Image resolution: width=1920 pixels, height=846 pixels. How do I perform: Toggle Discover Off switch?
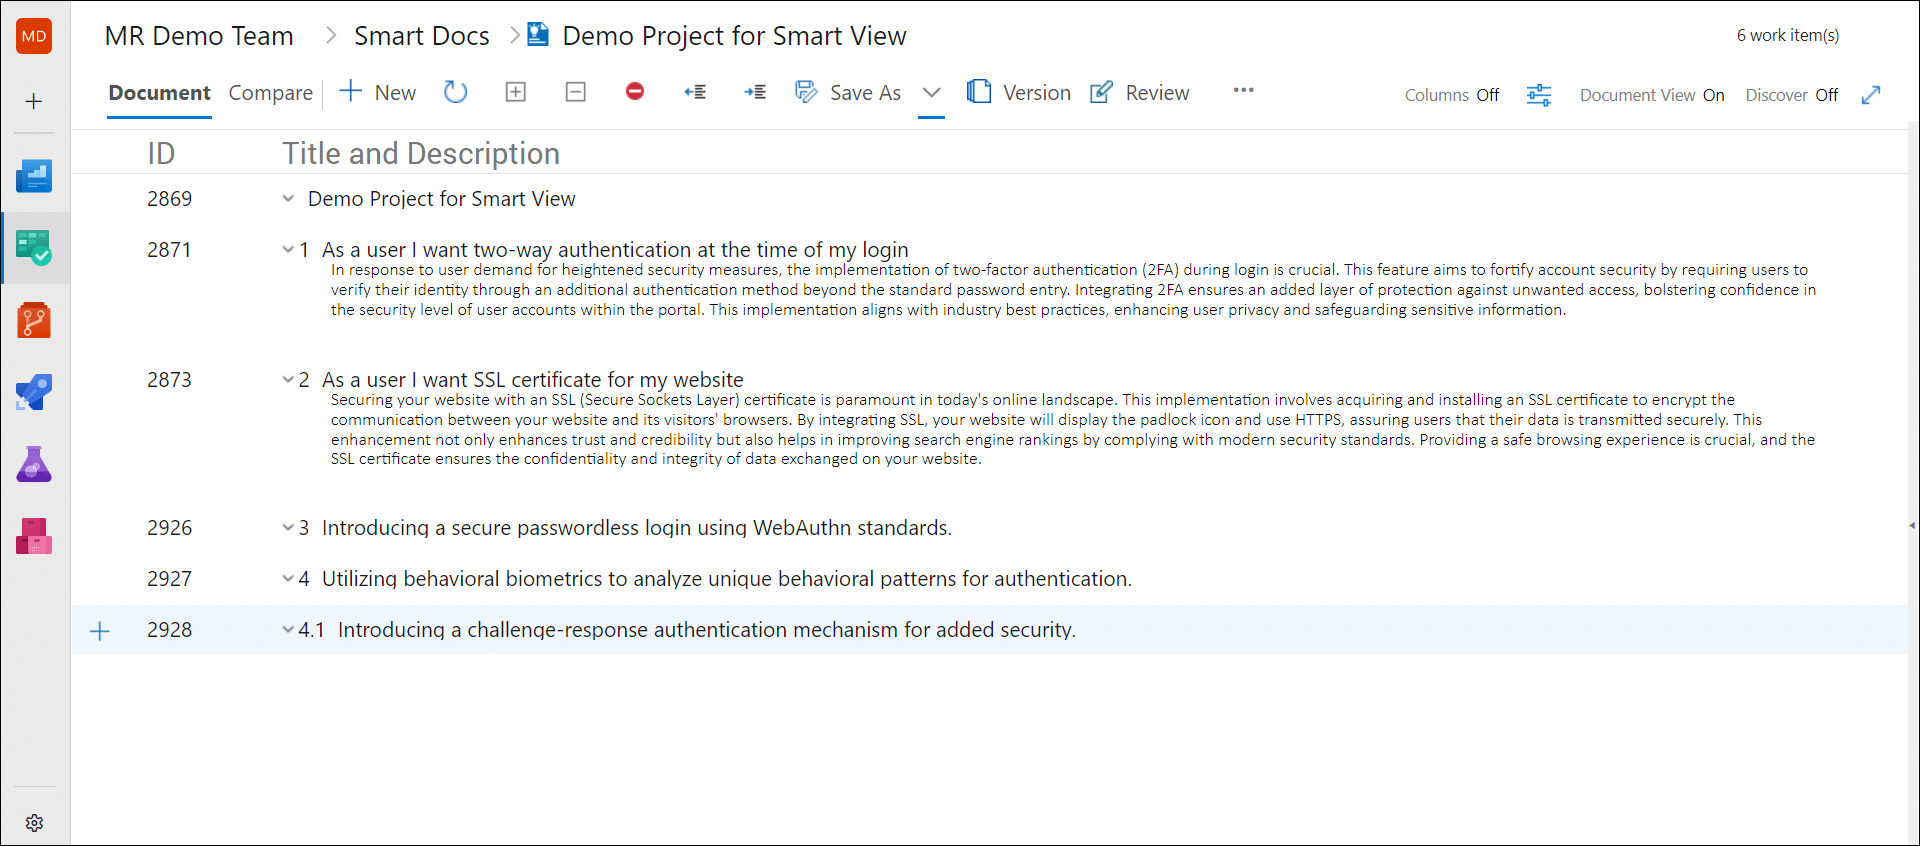1792,95
